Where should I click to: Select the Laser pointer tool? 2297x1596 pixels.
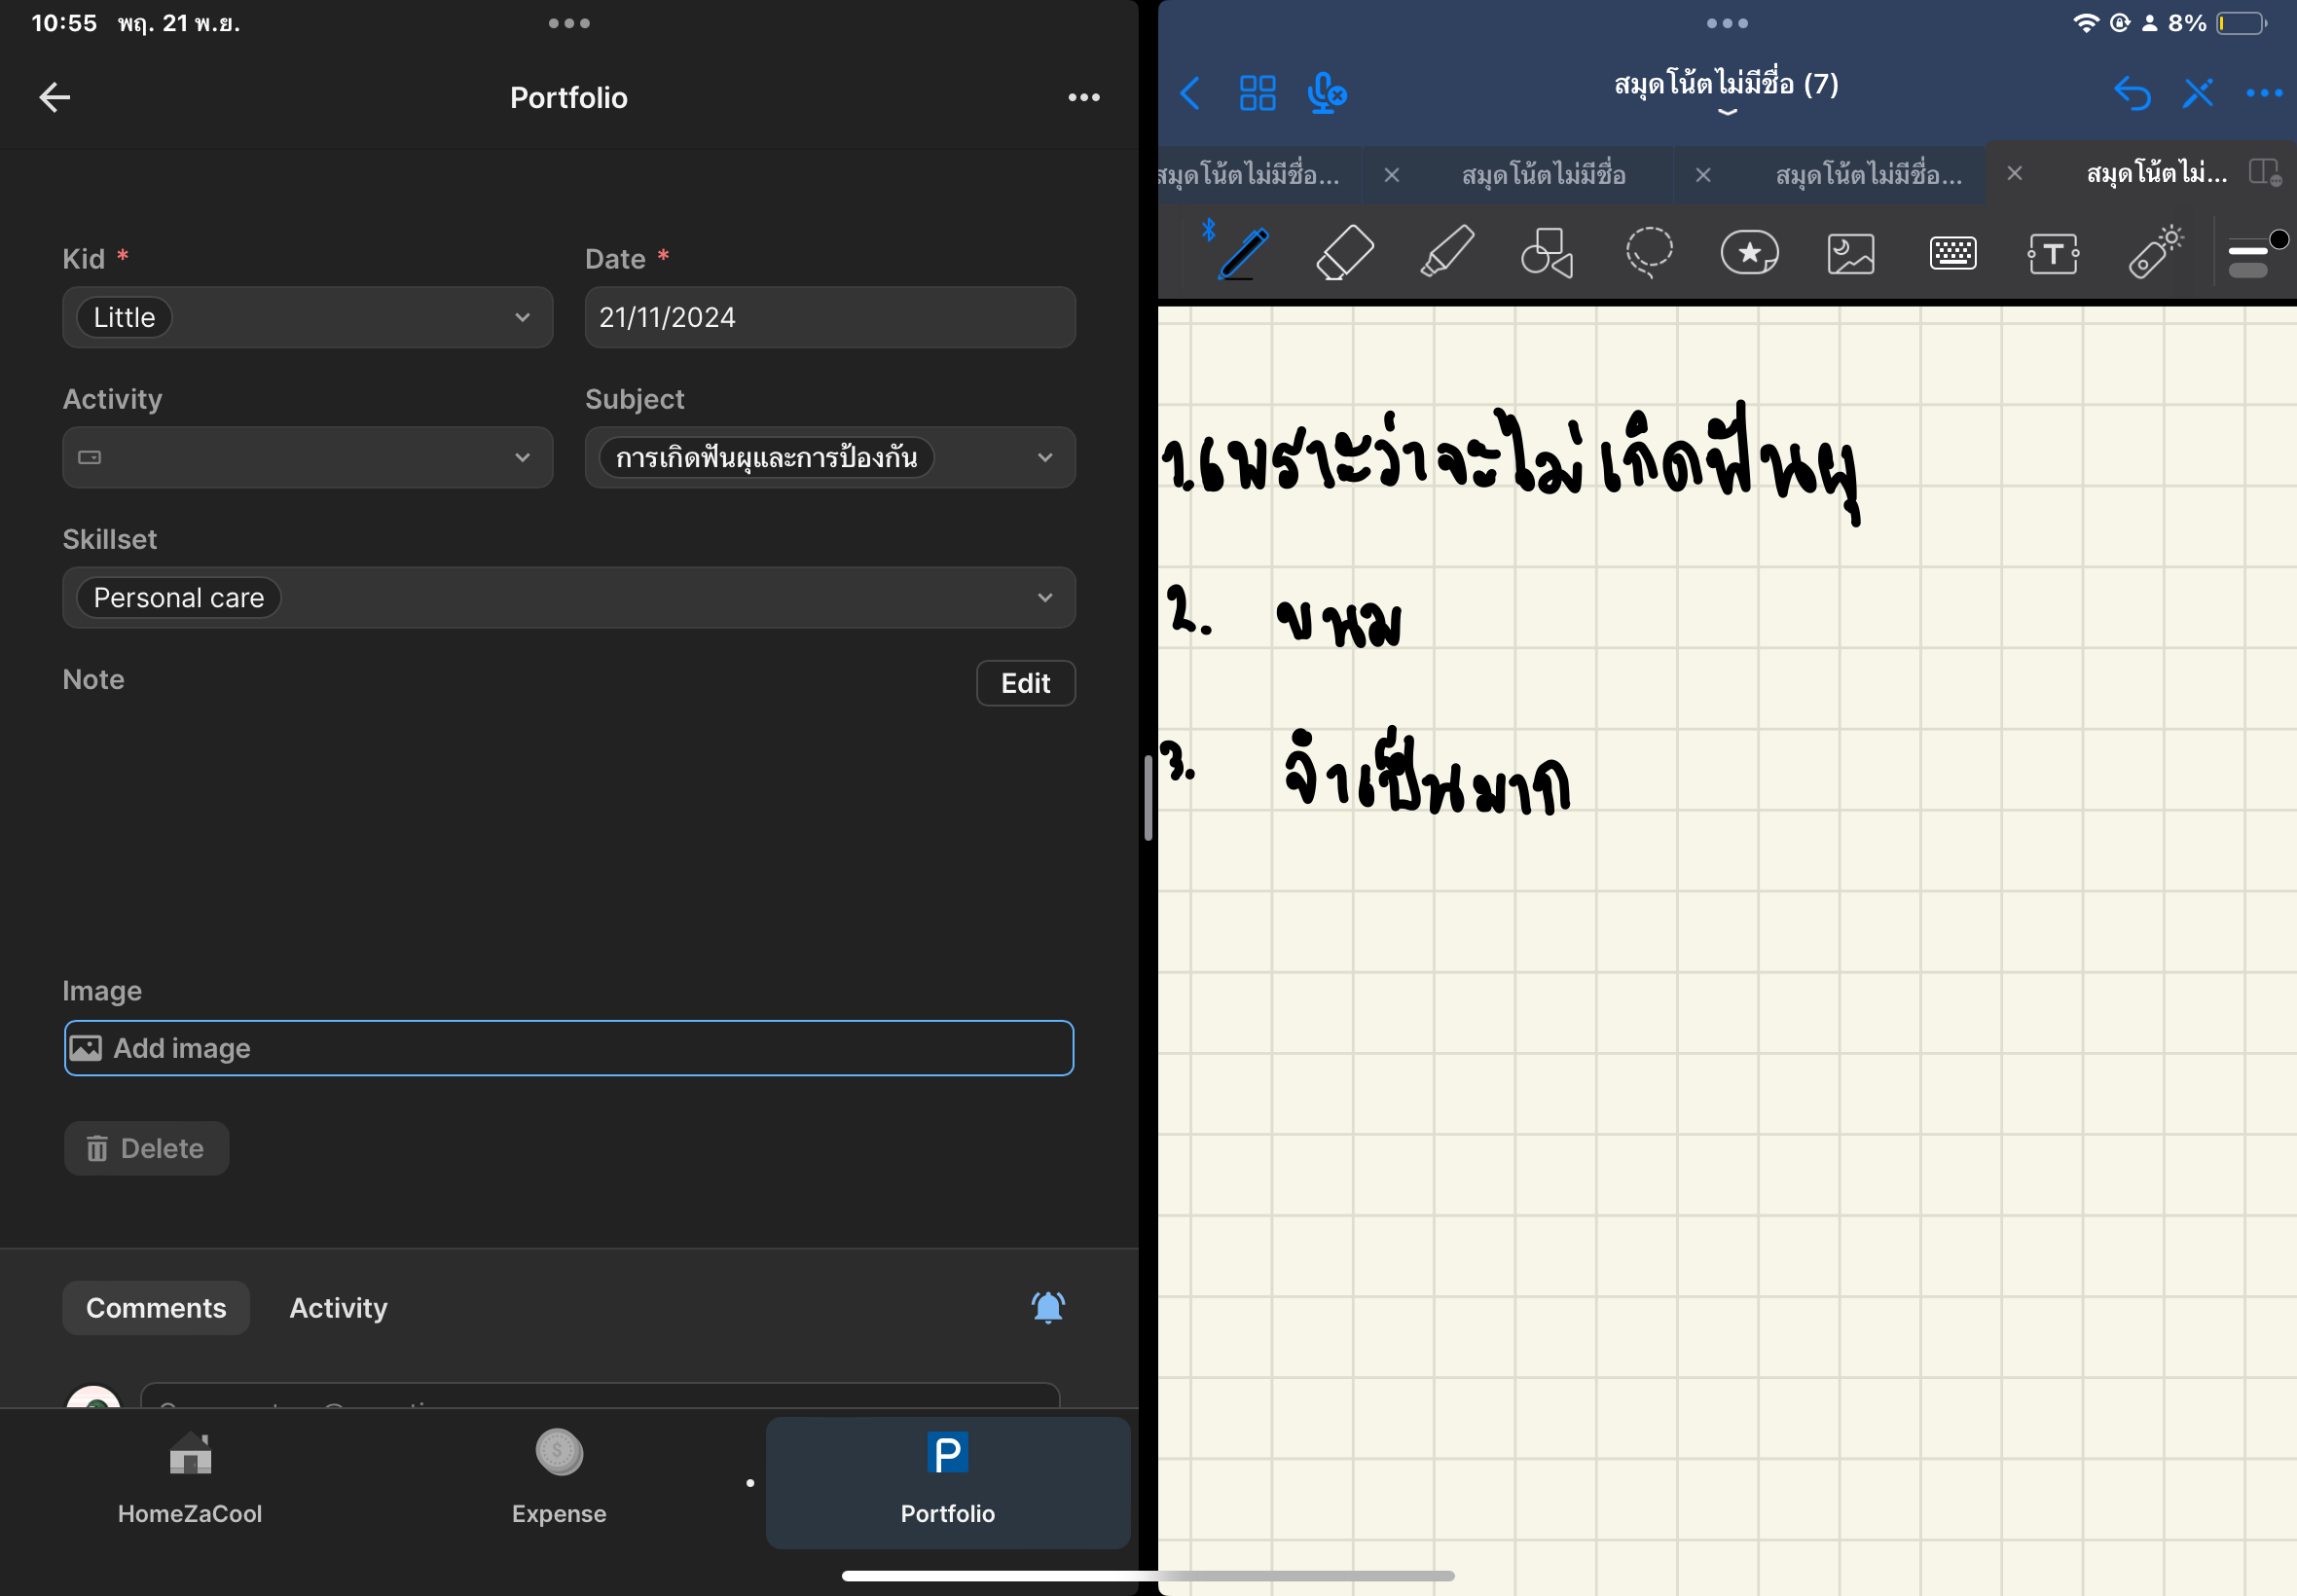coord(2155,252)
